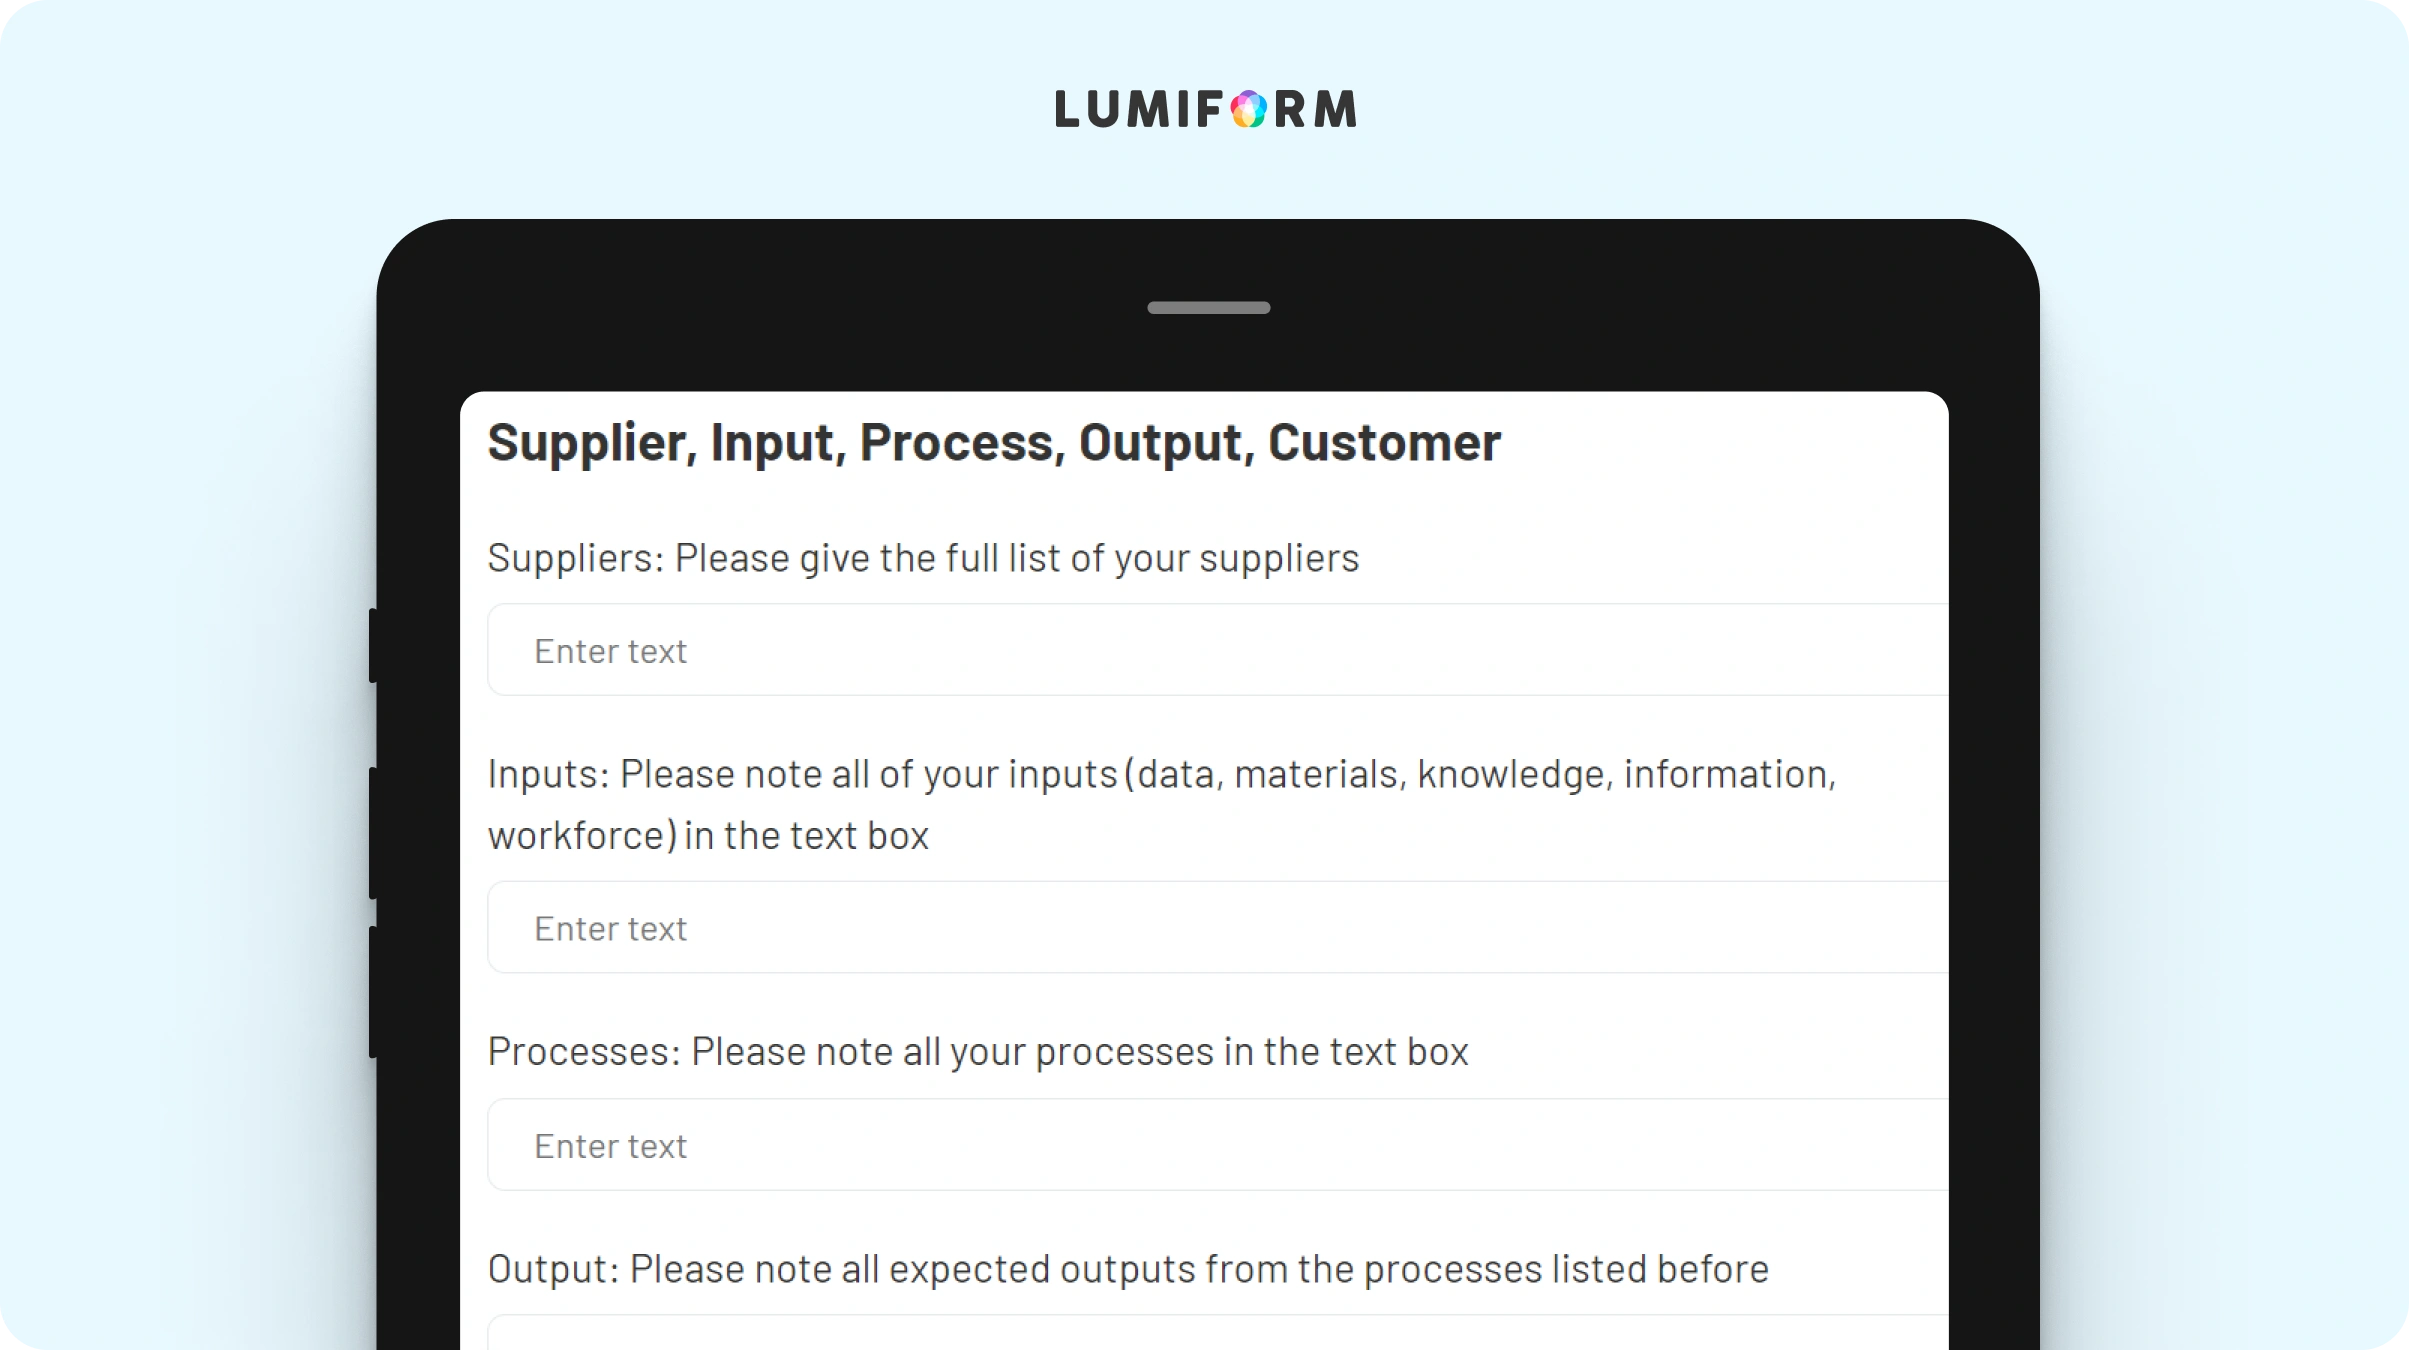This screenshot has height=1350, width=2409.
Task: Click the partially visible Output text field
Action: point(1218,1333)
